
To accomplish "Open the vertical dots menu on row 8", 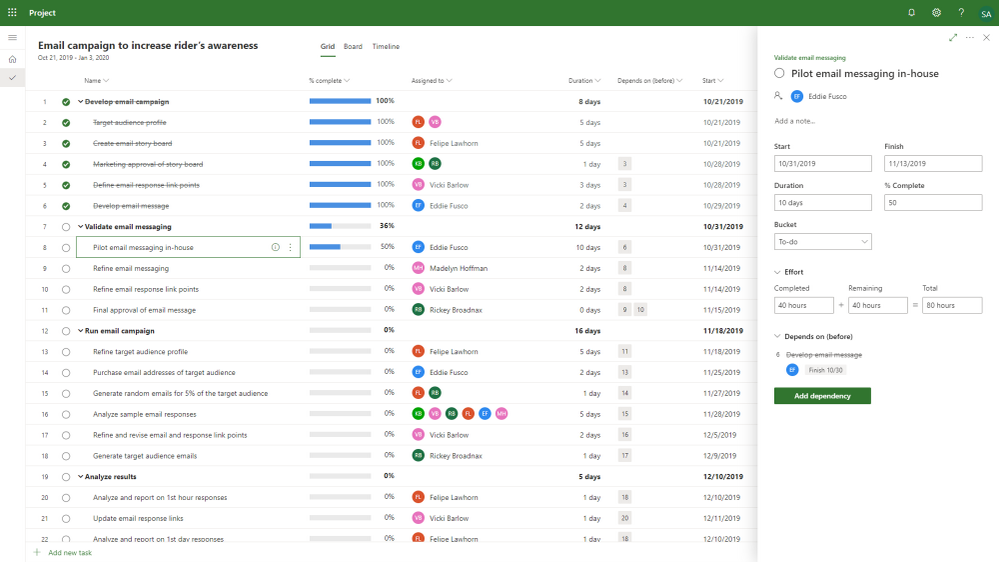I will [x=291, y=247].
